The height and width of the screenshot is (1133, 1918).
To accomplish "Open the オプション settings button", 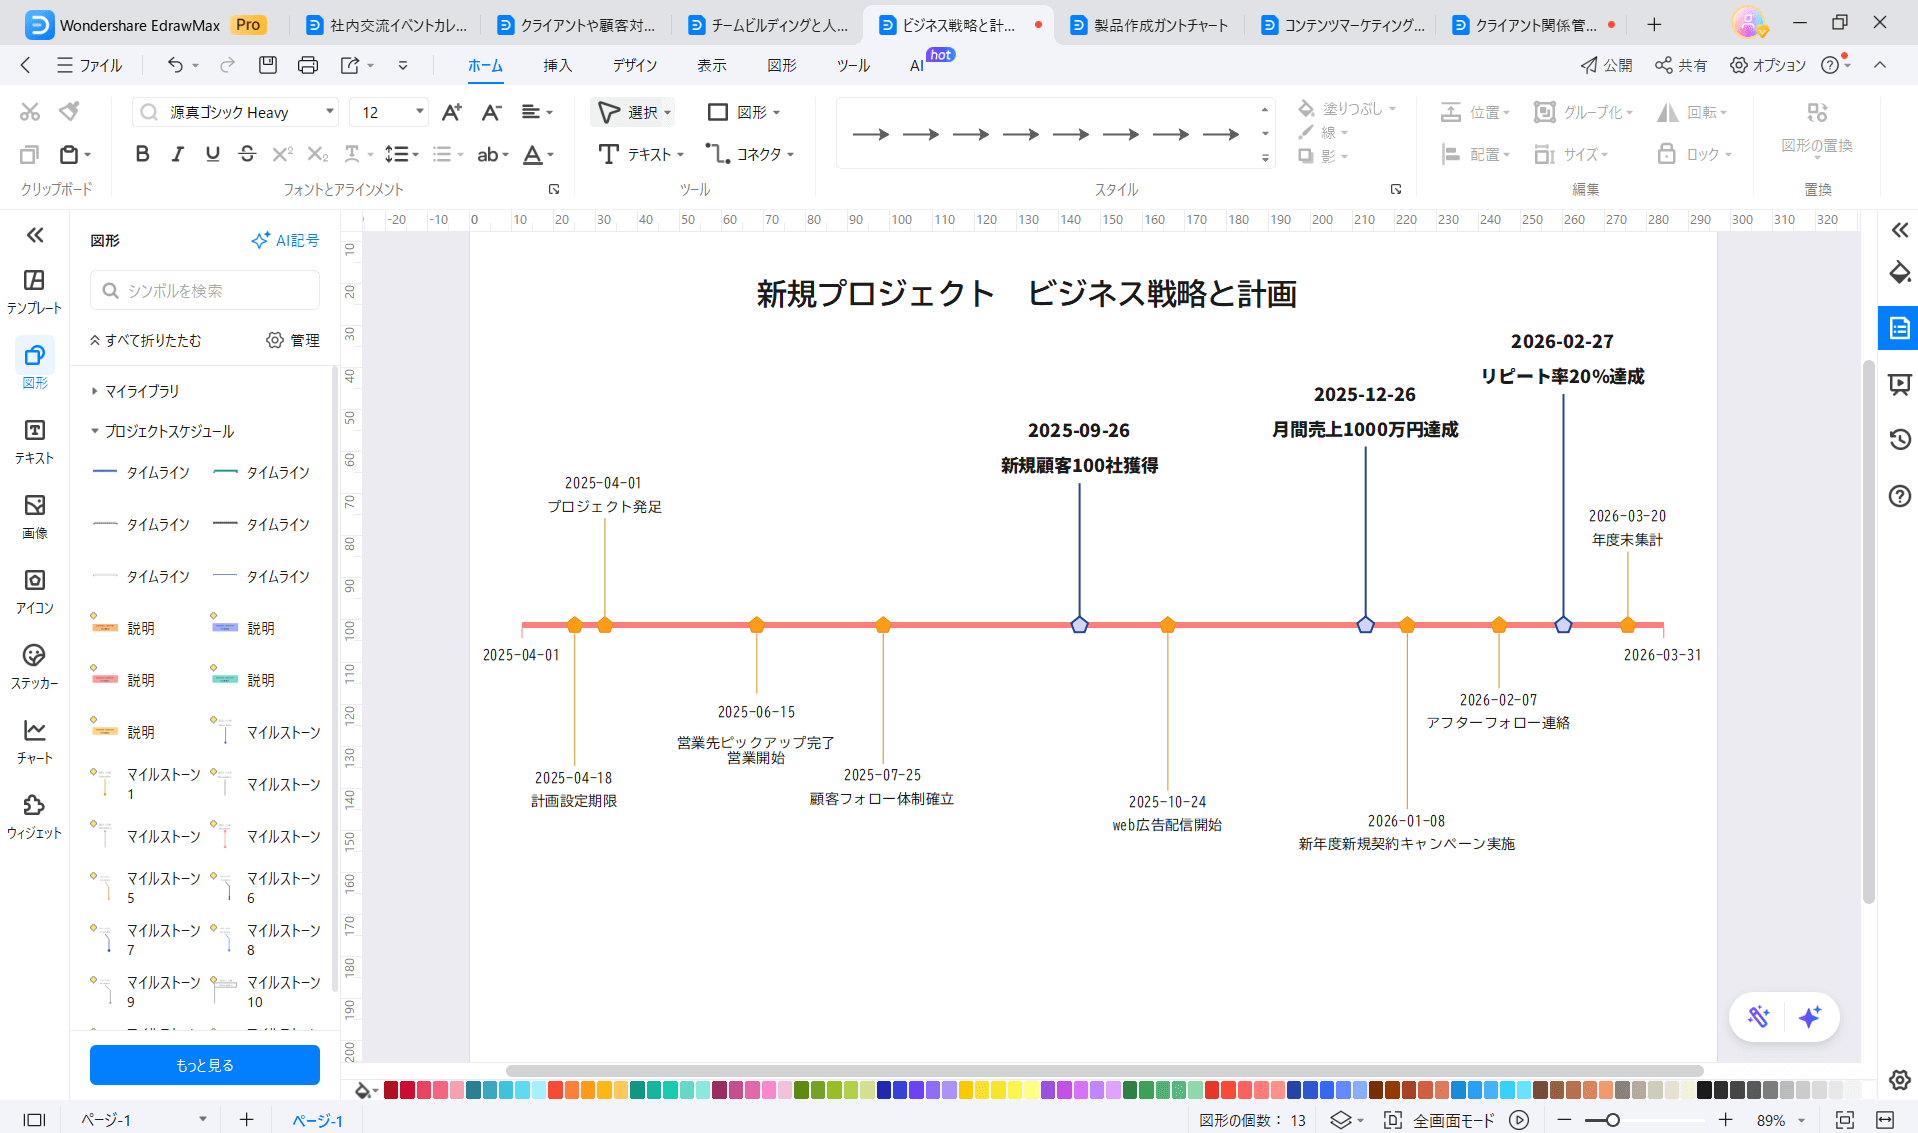I will click(x=1768, y=65).
